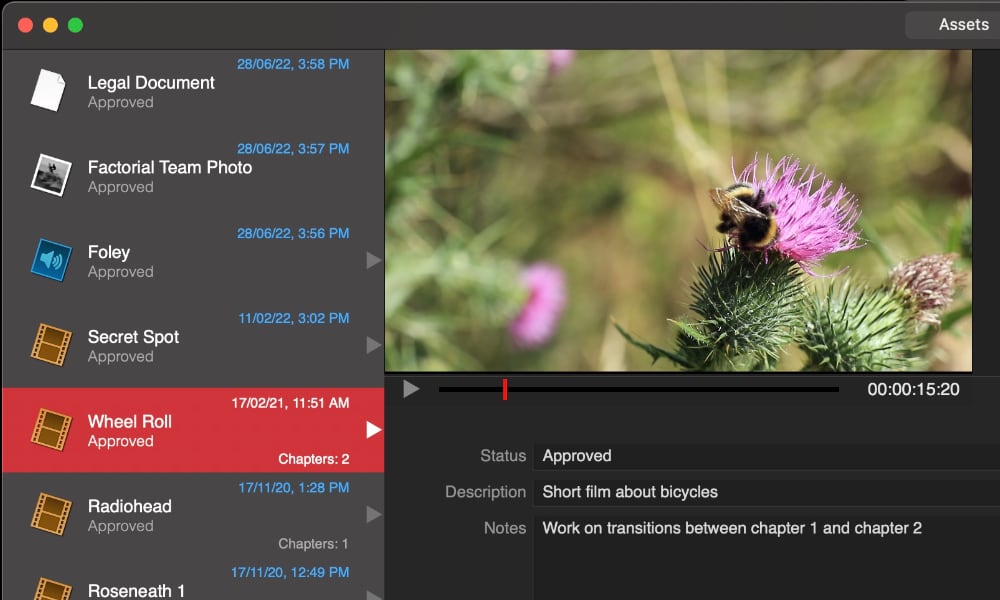Click the 00:00:15:20 timecode display

[x=913, y=390]
